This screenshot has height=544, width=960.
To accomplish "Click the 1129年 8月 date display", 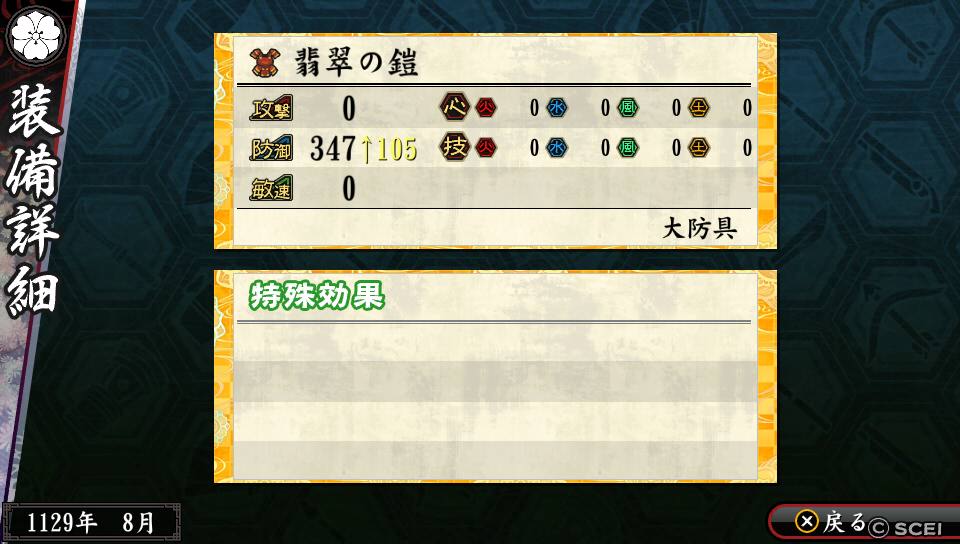I will 91,523.
